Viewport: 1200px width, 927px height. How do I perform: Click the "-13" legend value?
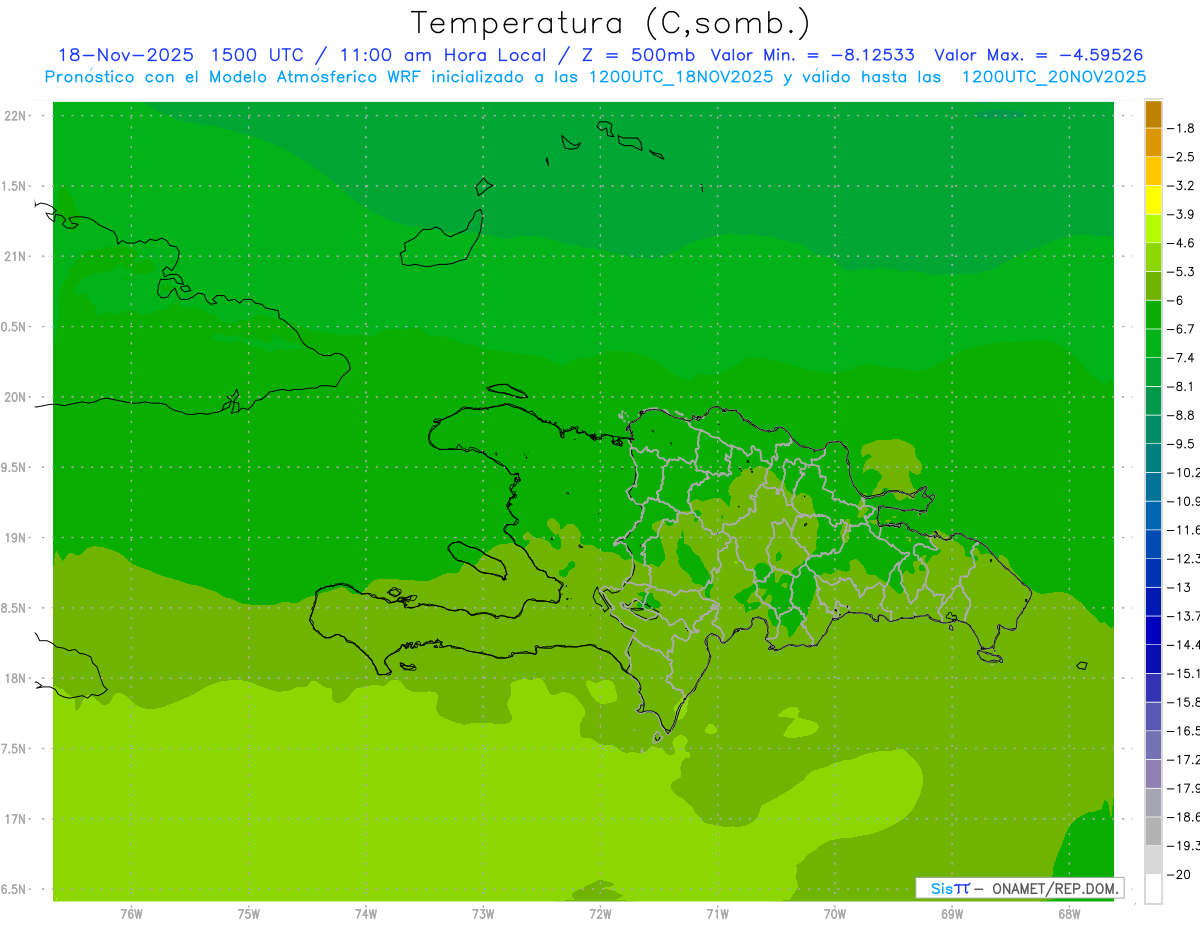tap(1178, 587)
